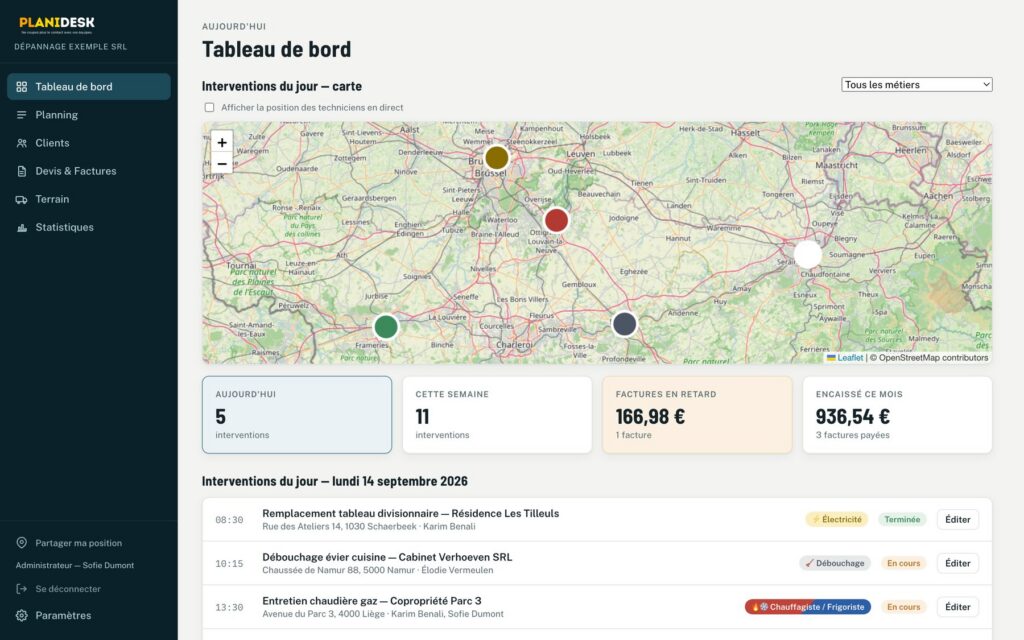Click the Électricité trade badge
Screen dimensions: 1024x640
click(x=837, y=519)
